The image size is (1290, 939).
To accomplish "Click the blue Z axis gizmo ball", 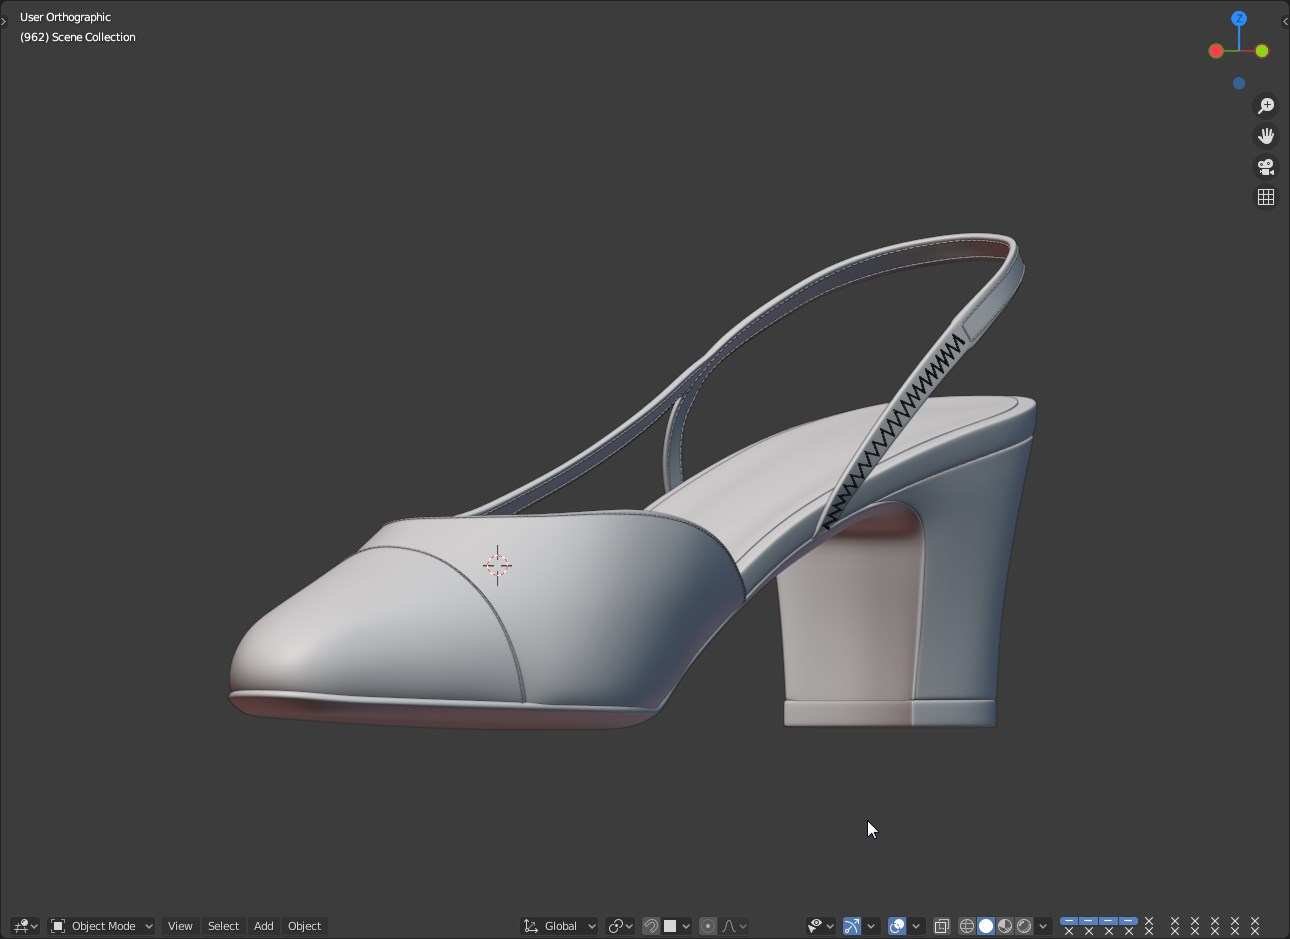I will click(1239, 19).
